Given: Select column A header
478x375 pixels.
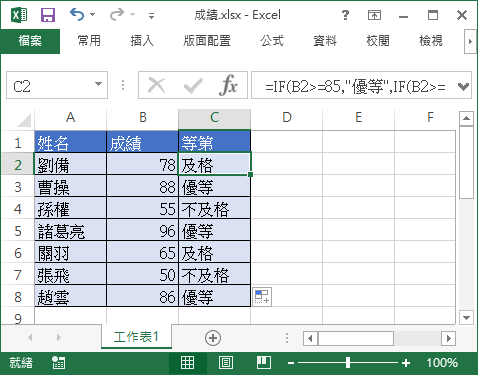Looking at the screenshot, I should 70,117.
